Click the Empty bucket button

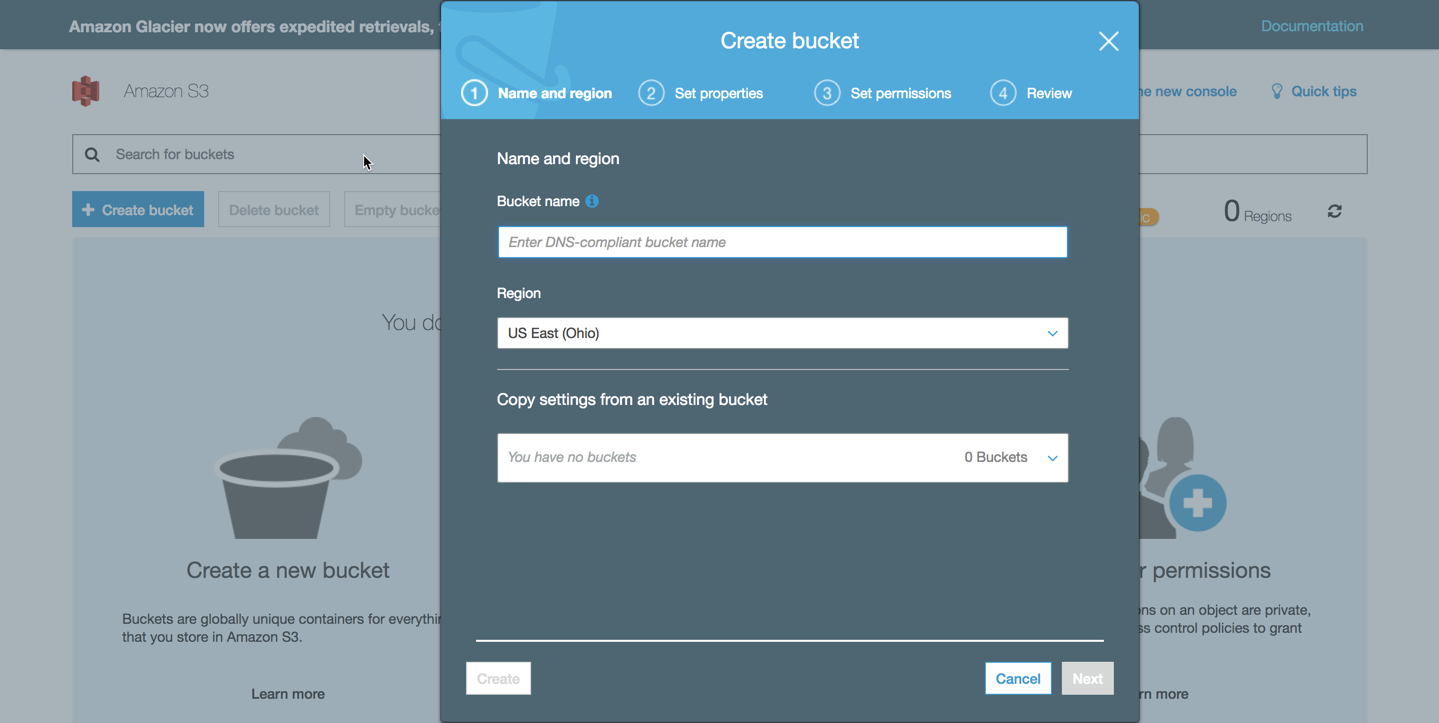[392, 209]
